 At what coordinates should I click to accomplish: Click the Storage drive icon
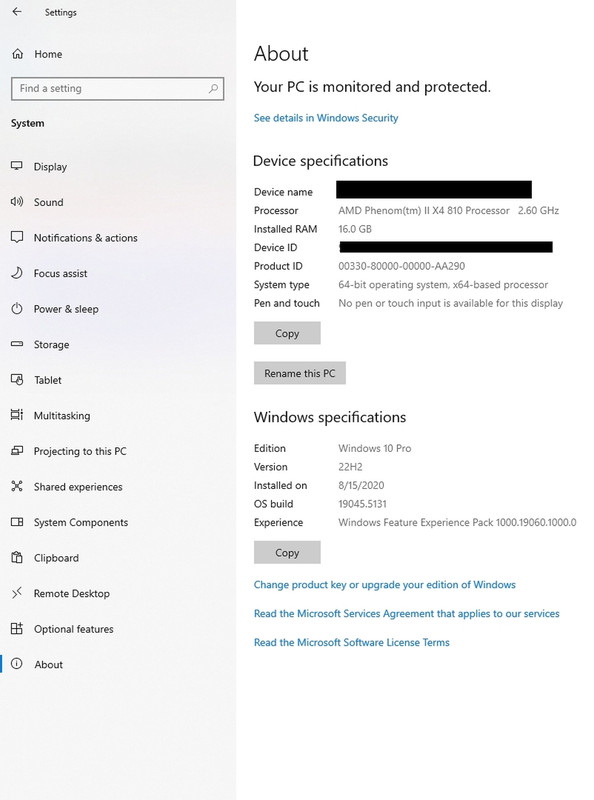tap(17, 344)
